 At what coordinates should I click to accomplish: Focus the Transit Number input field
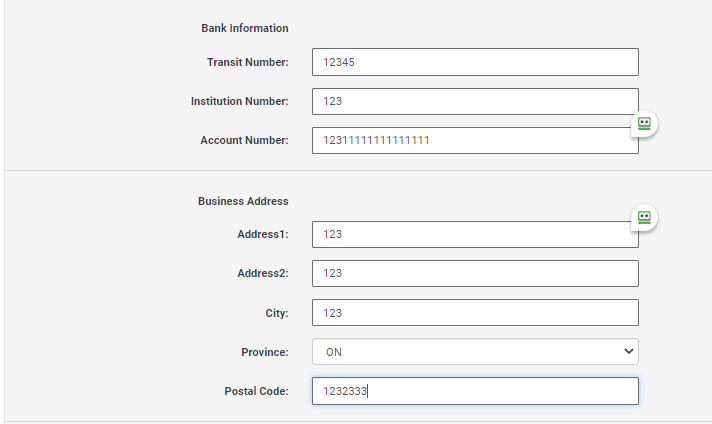[475, 62]
